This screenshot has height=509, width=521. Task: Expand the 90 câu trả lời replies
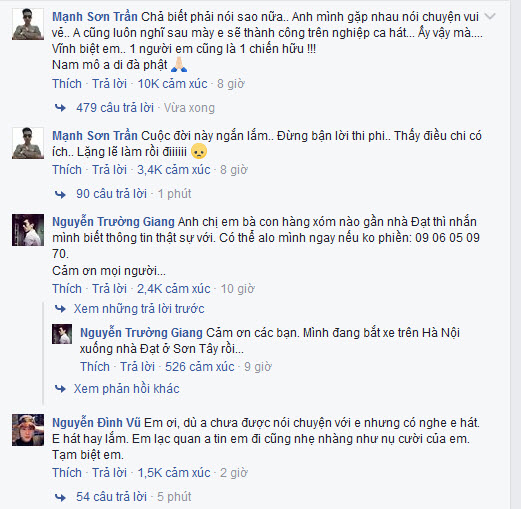111,194
